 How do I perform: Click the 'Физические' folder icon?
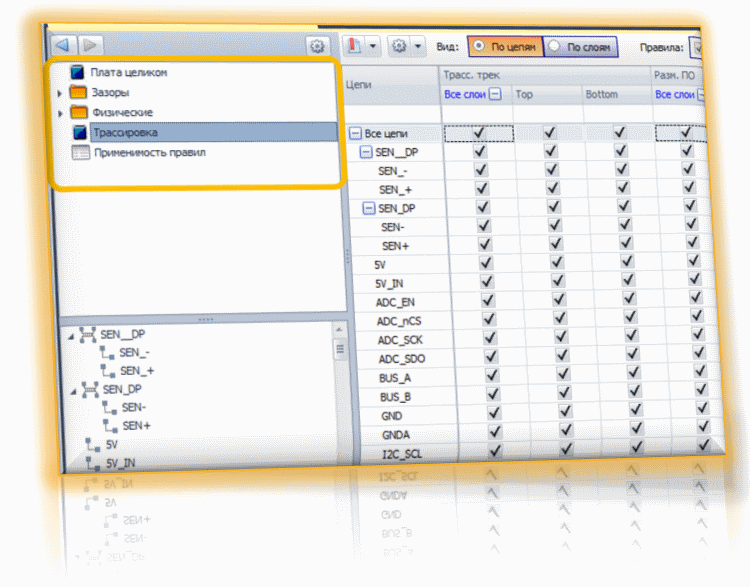pyautogui.click(x=79, y=112)
